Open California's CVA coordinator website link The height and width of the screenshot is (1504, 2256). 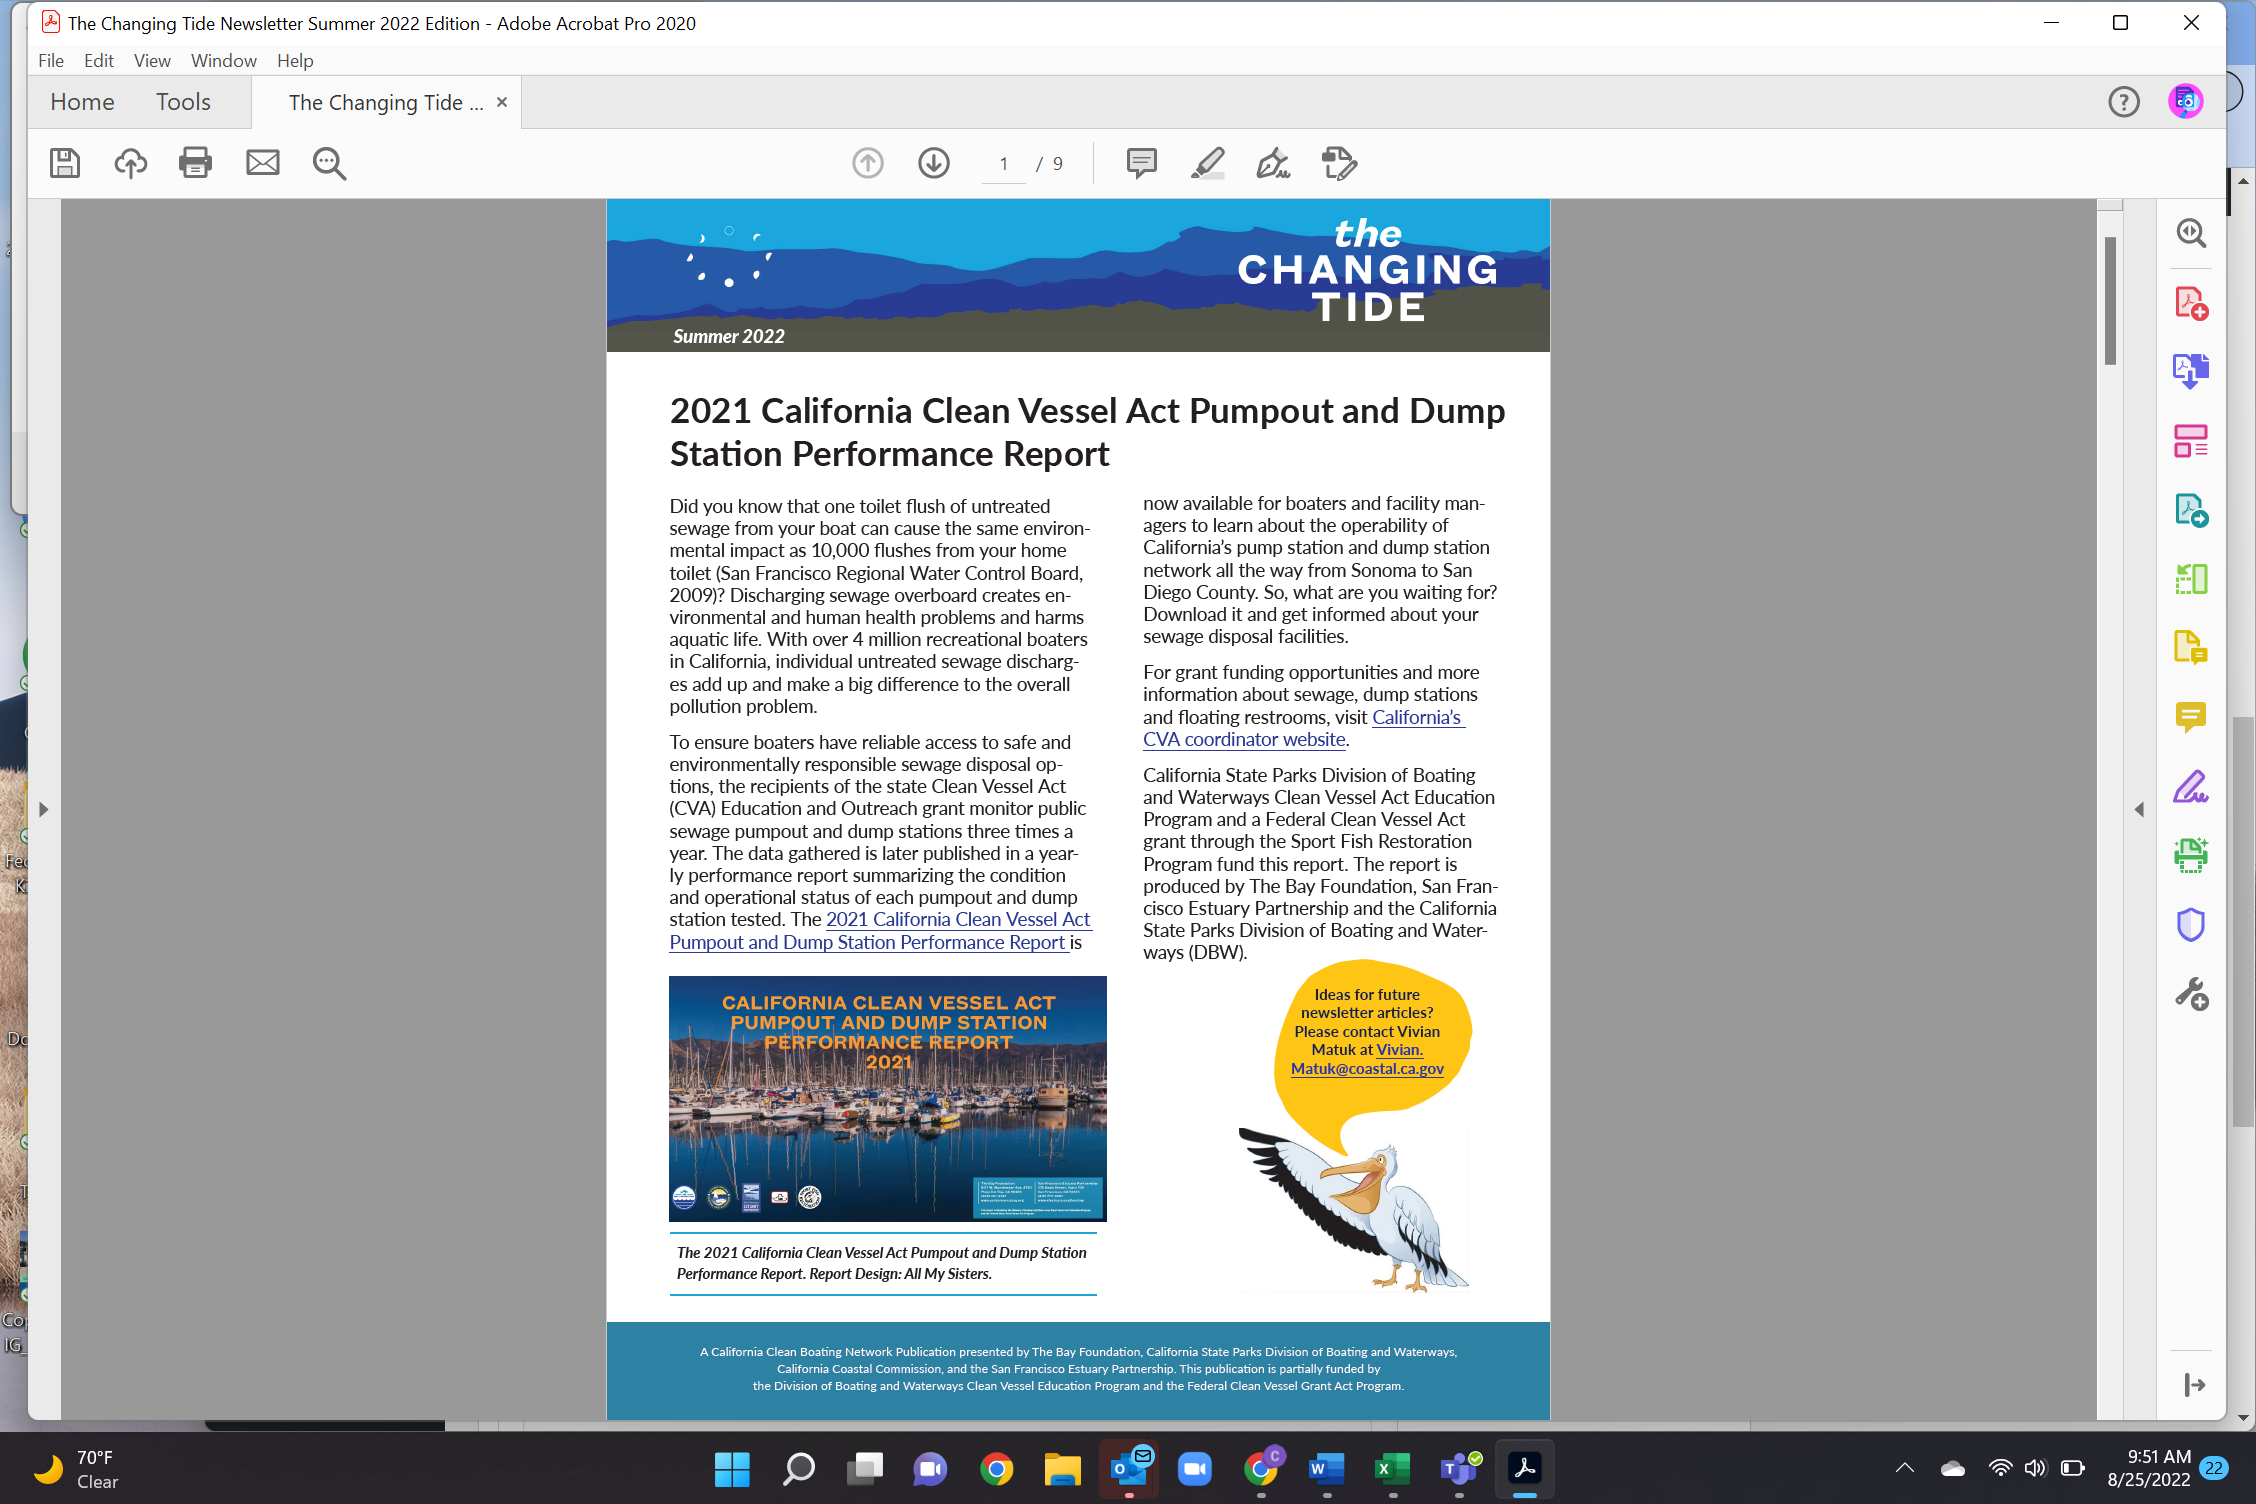coord(1243,740)
